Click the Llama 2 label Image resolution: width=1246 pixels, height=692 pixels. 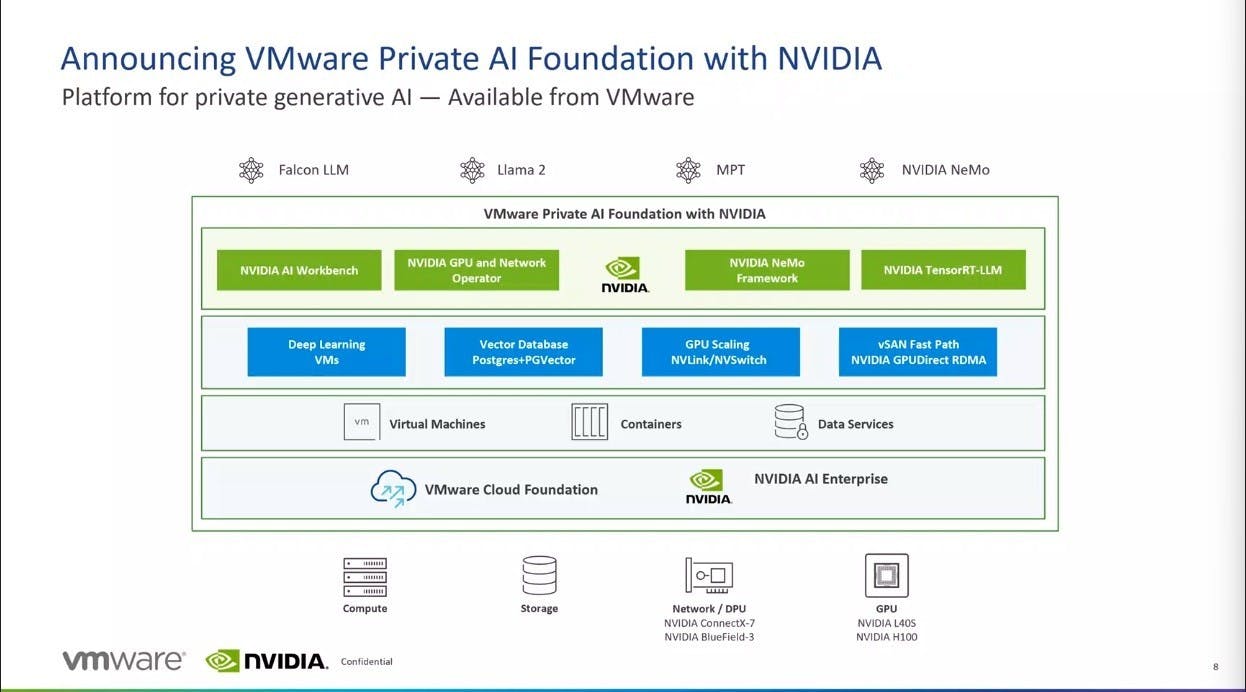(x=521, y=170)
